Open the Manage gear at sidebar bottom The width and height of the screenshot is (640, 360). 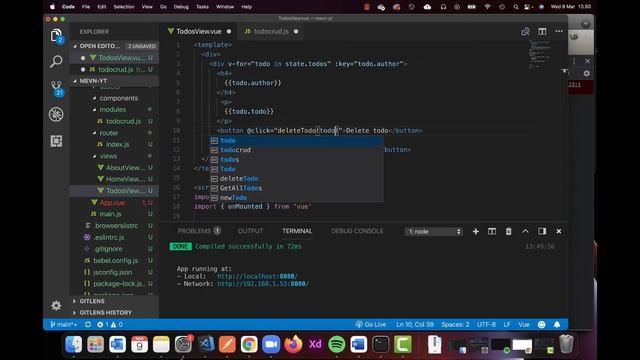(x=56, y=305)
